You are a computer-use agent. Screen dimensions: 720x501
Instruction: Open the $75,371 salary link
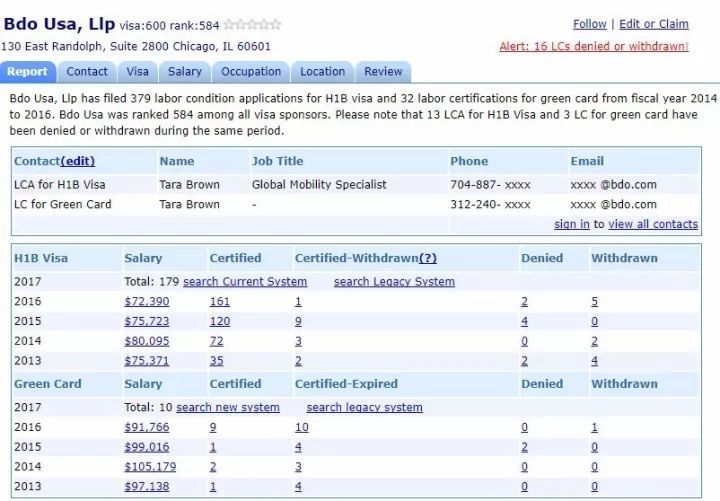click(x=146, y=361)
